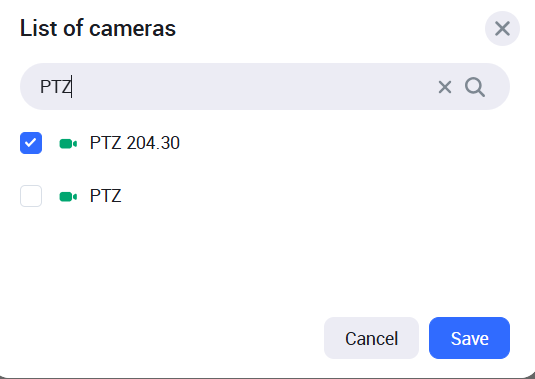Click the magnifying glass search icon

[475, 87]
